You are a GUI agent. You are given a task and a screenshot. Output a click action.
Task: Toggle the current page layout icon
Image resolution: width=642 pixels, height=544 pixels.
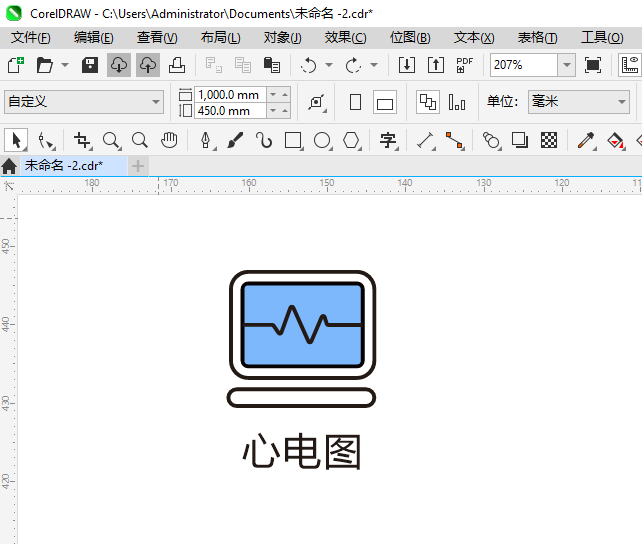pos(457,102)
